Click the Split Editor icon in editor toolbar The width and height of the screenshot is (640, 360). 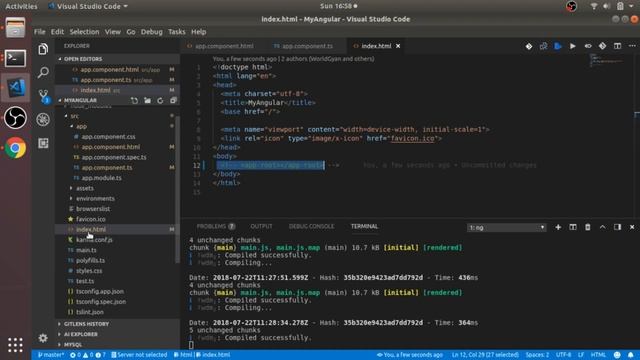click(x=617, y=46)
